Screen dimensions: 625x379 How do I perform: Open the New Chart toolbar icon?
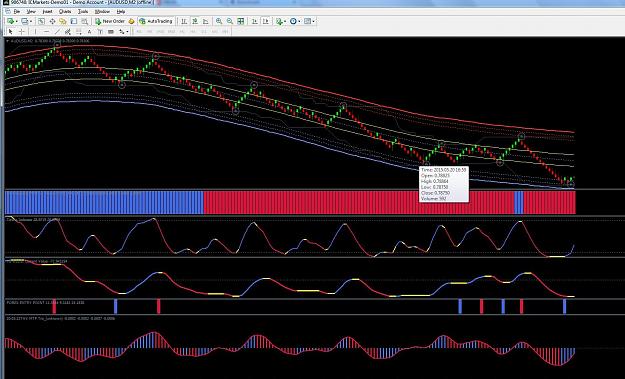10,21
